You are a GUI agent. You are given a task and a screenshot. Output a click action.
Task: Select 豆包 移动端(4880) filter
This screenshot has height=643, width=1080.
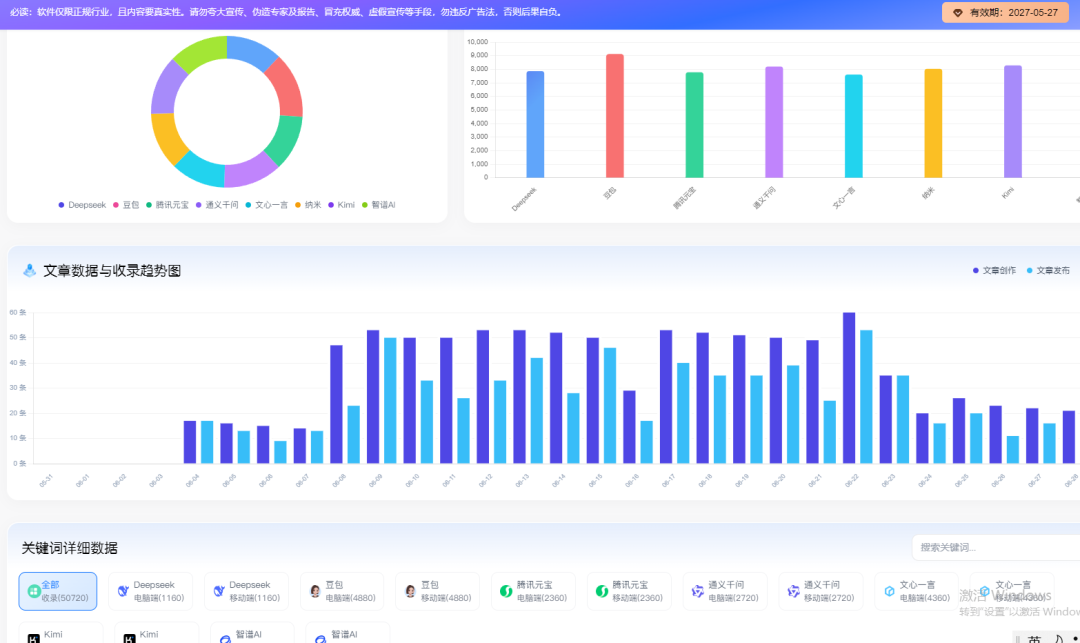[x=437, y=591]
